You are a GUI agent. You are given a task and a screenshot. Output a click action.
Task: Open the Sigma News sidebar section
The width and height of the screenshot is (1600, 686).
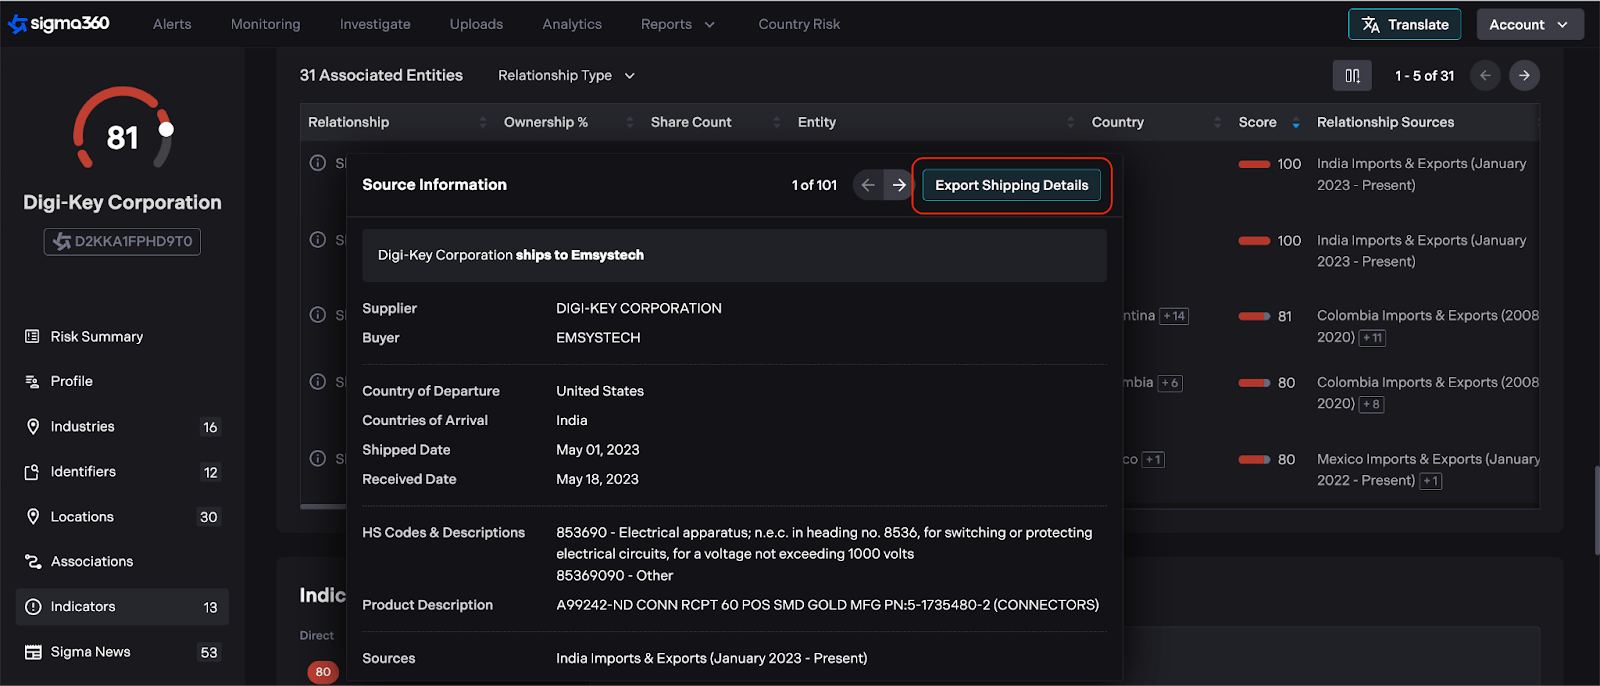tap(90, 652)
